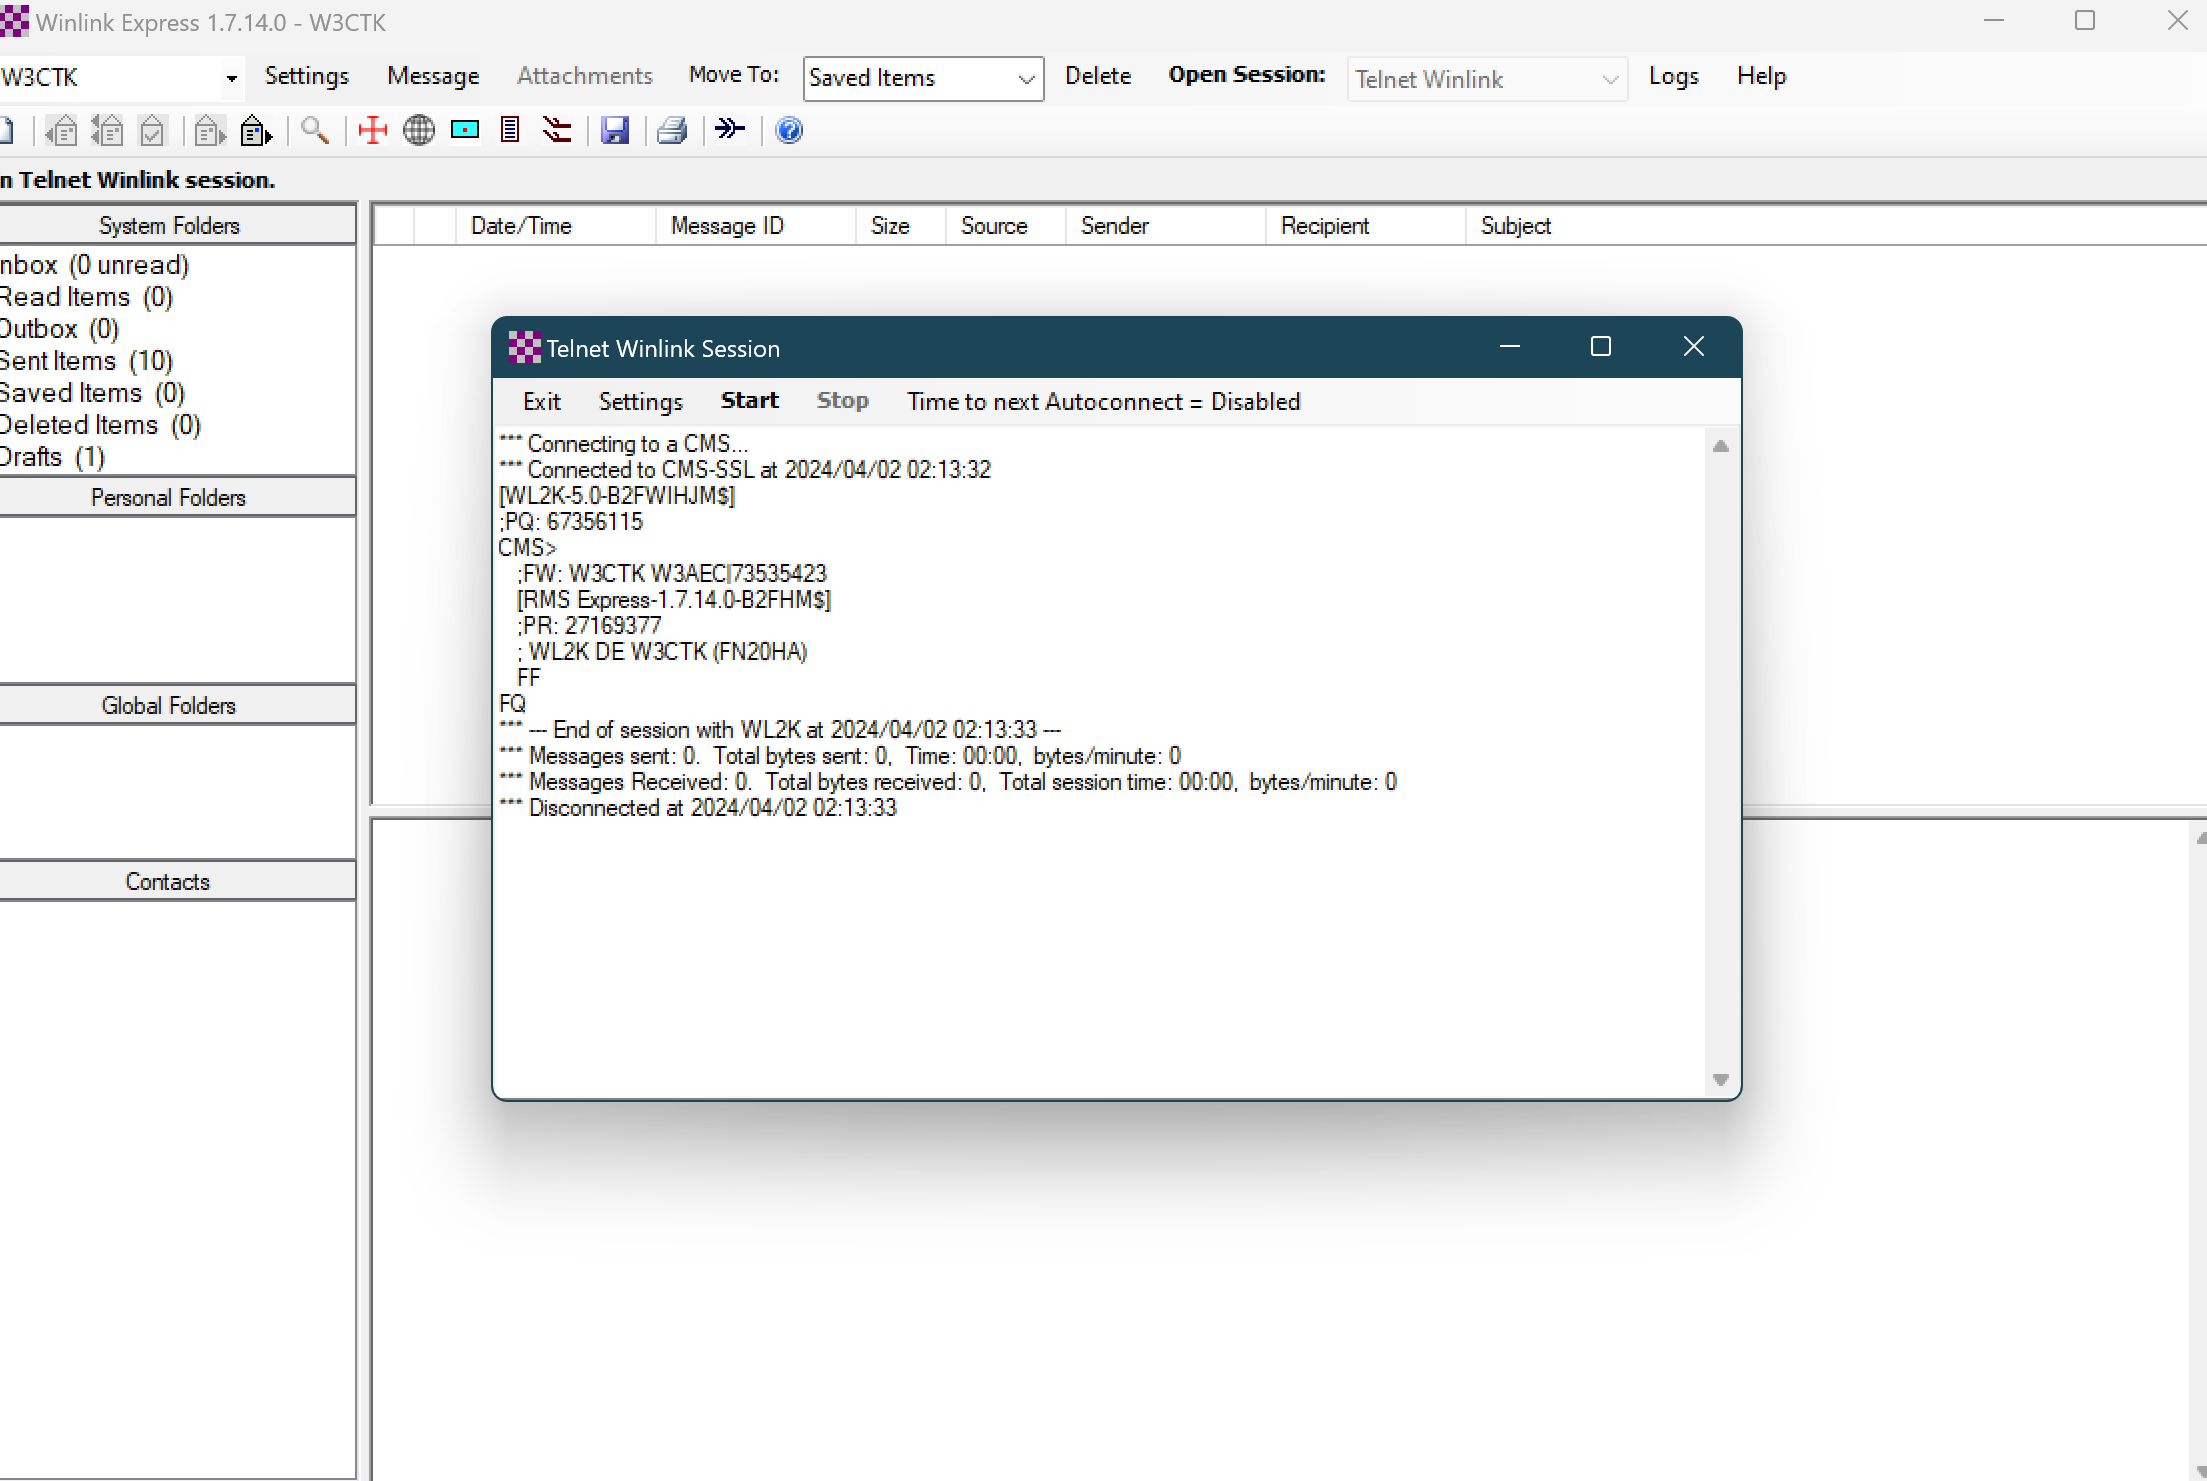Select Deleted Items folder
Screen dimensions: 2207x1481
[x=101, y=425]
